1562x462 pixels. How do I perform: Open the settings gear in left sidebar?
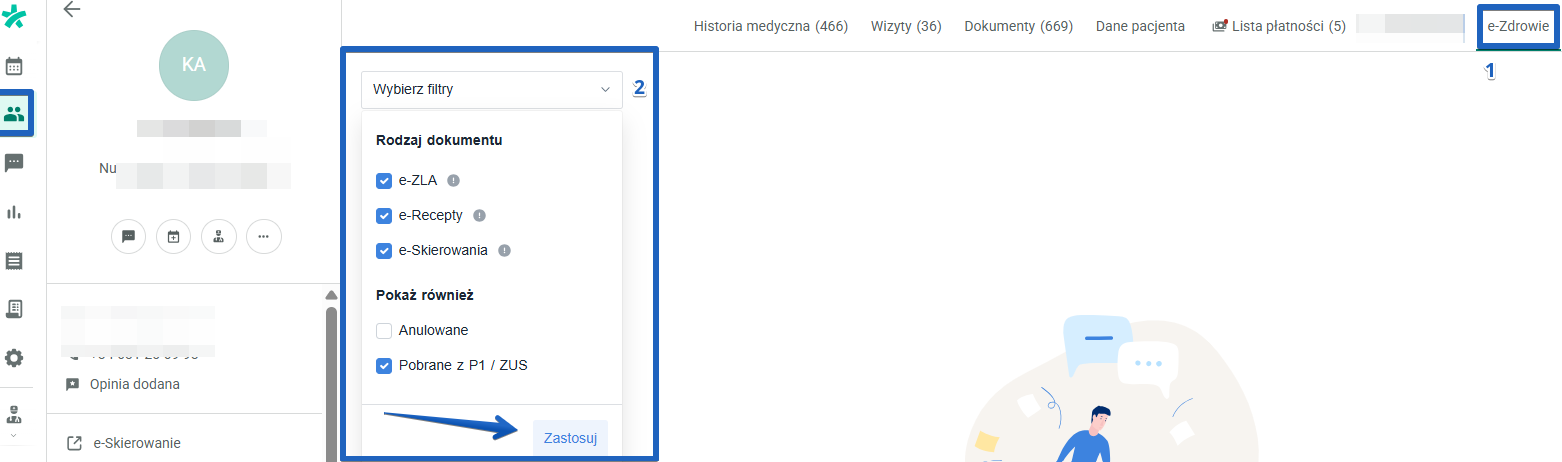pos(14,358)
